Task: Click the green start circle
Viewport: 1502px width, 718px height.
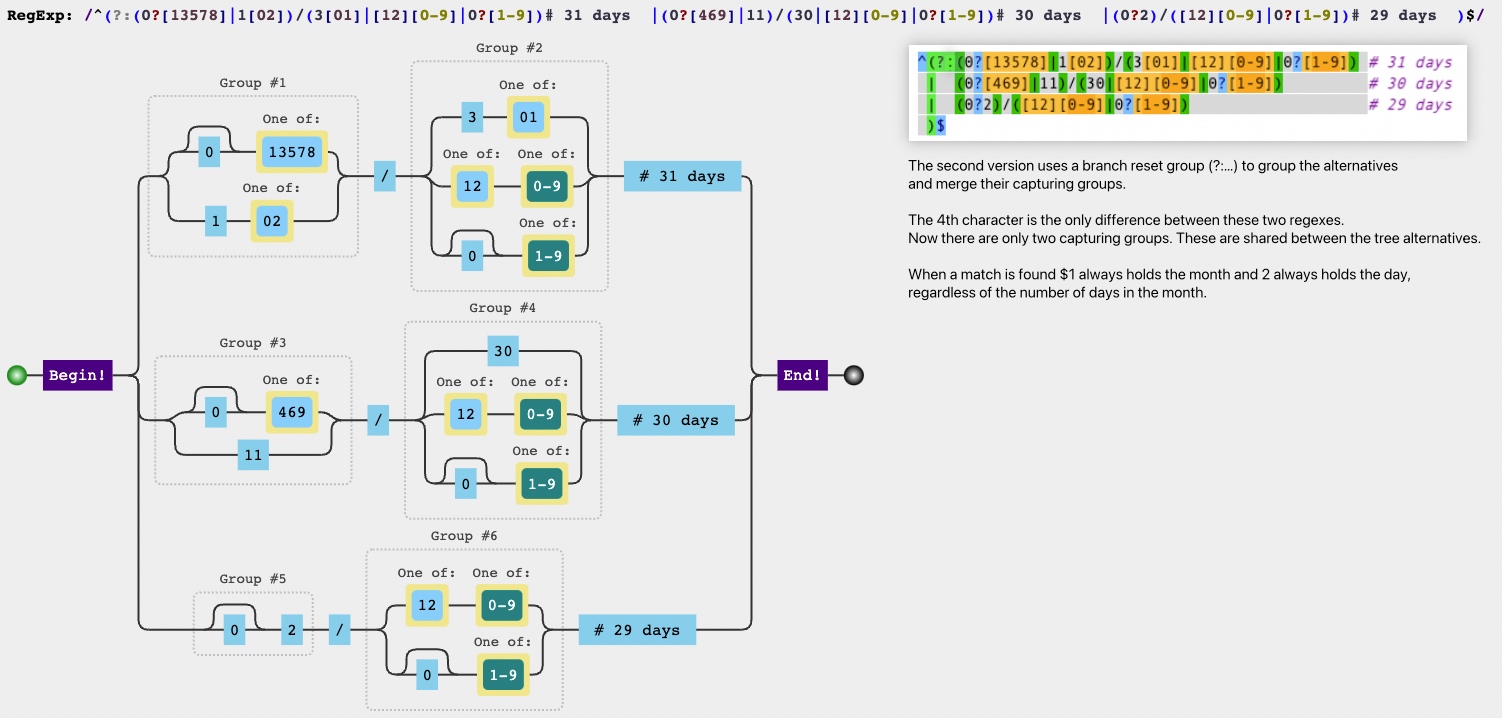Action: [x=16, y=376]
